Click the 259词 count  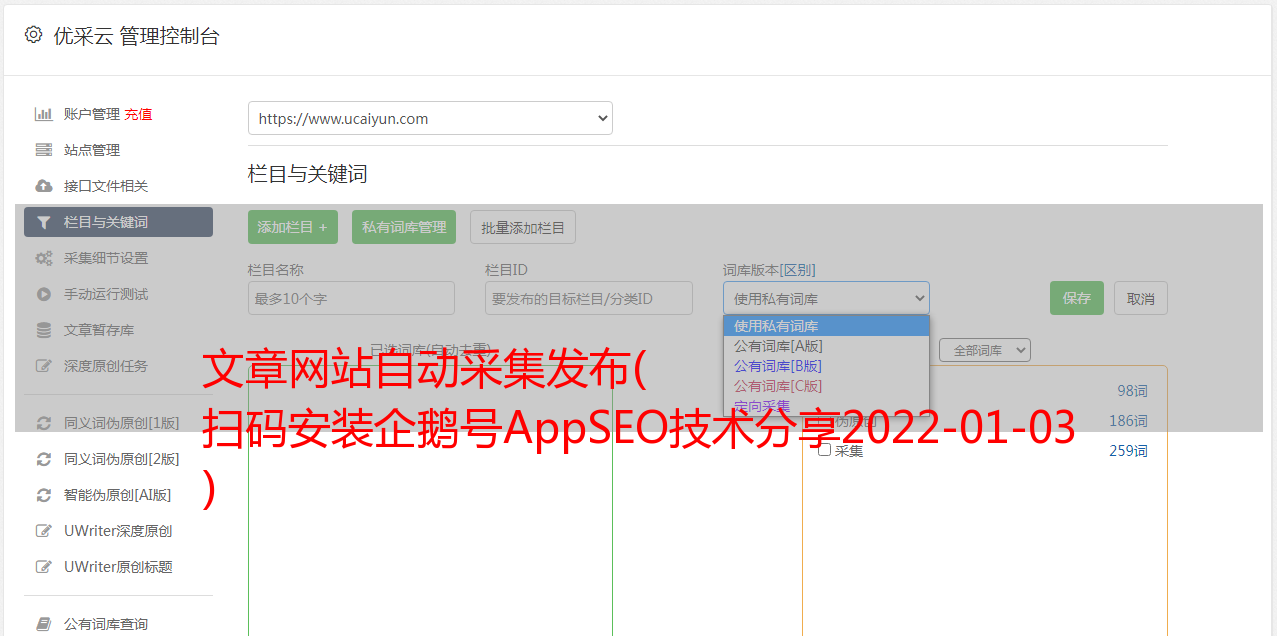[1128, 451]
